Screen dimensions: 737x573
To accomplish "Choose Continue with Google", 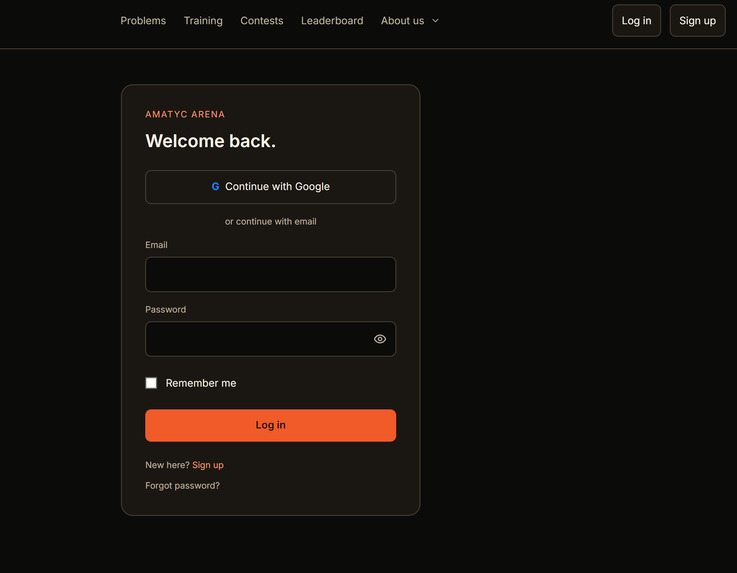I will click(x=270, y=187).
